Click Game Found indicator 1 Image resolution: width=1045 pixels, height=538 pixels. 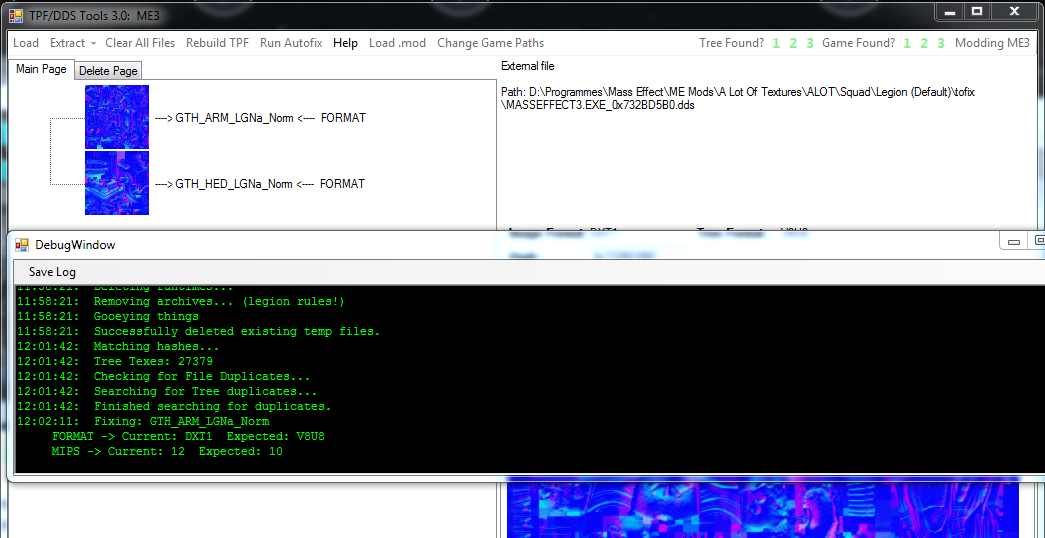click(907, 43)
